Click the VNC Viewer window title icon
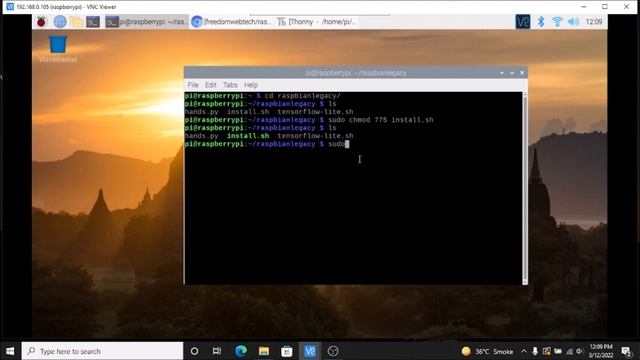 point(10,7)
